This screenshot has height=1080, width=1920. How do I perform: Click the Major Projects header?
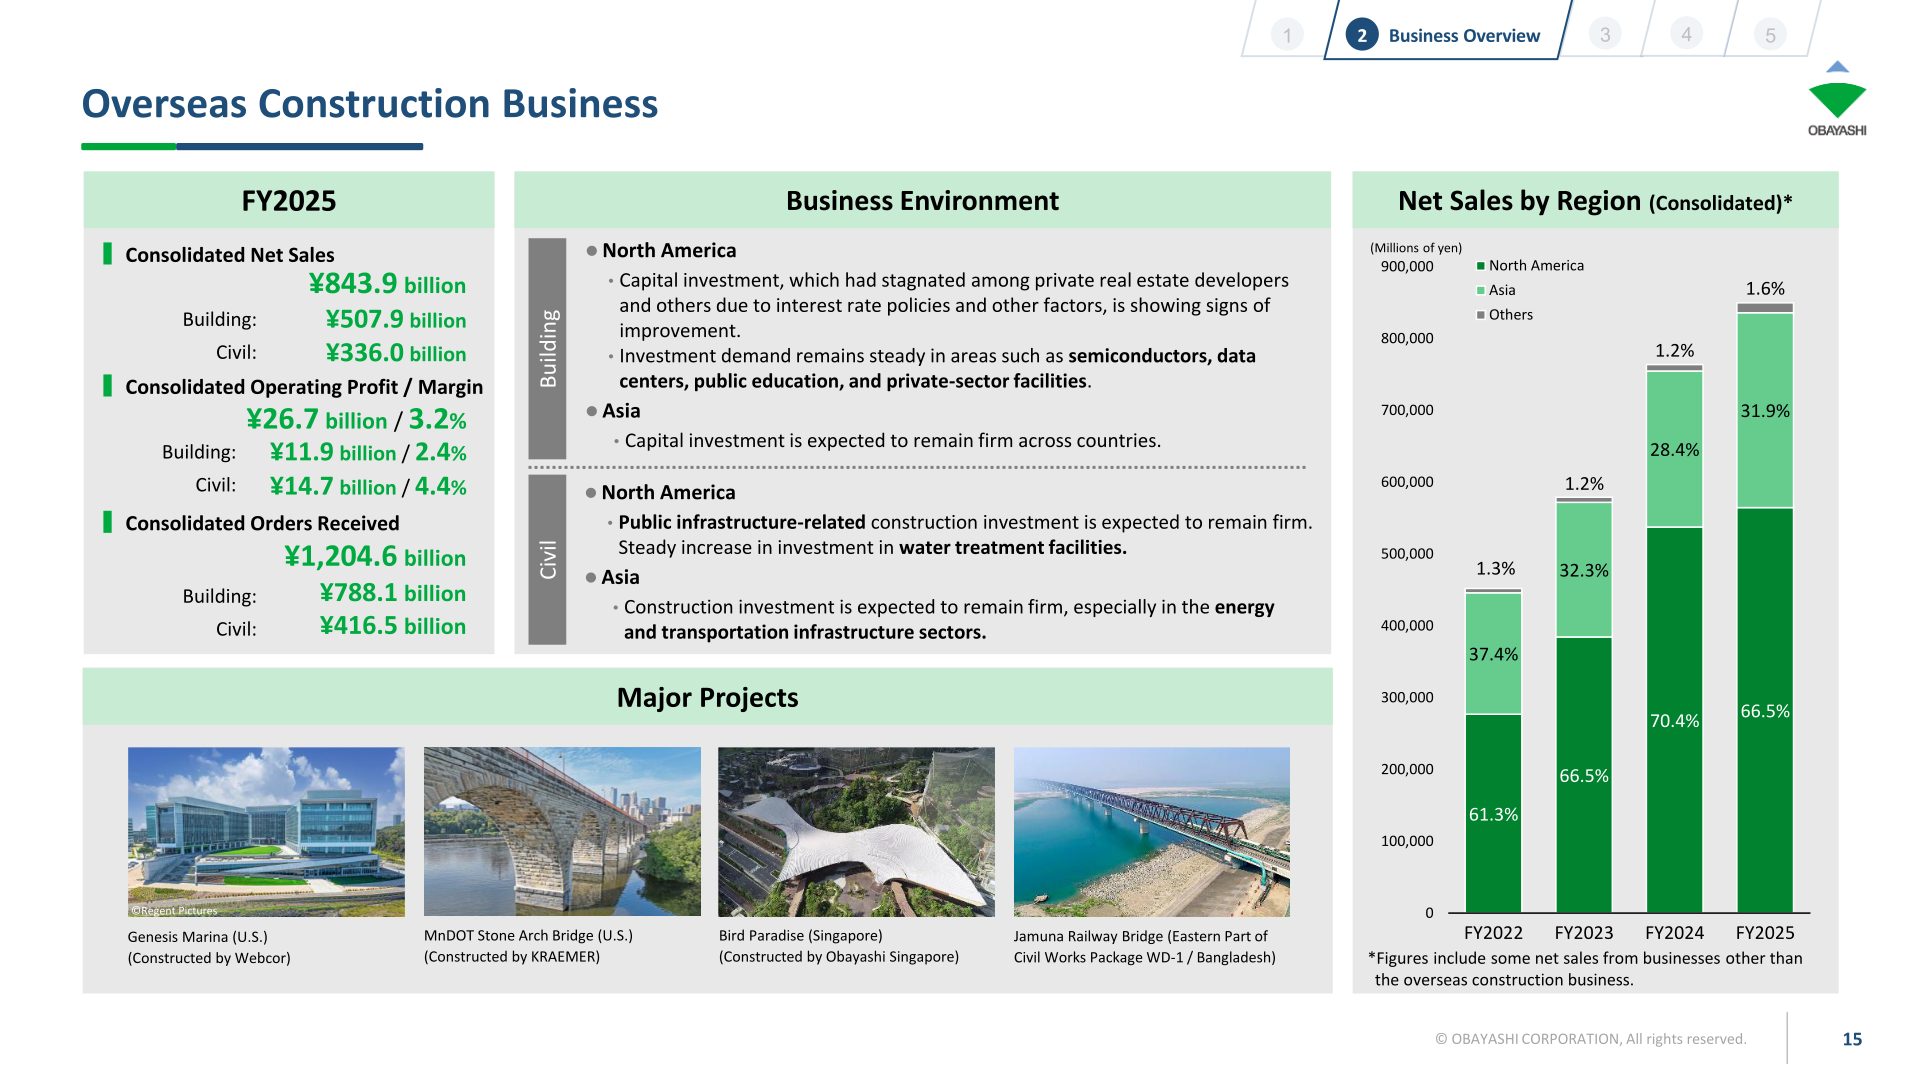708,697
